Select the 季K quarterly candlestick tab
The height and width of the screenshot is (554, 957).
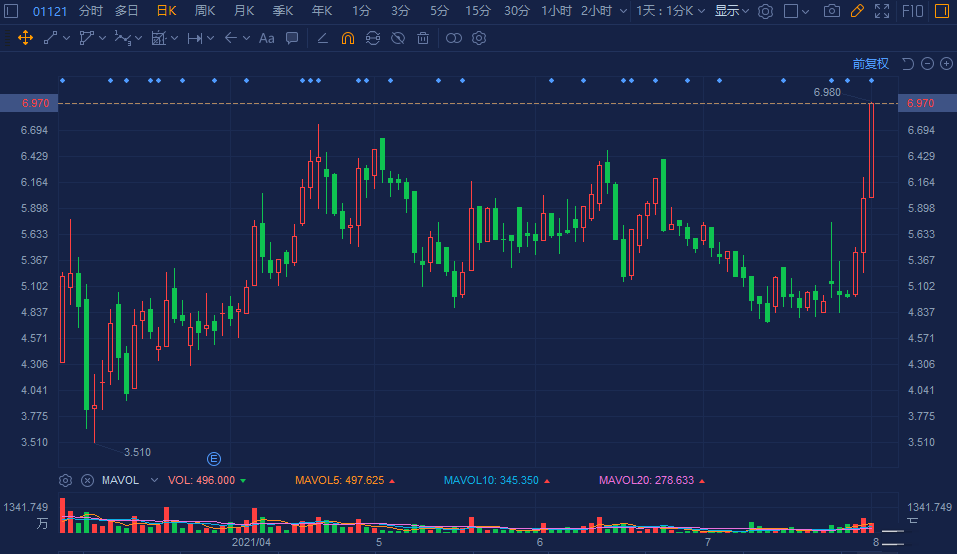[x=283, y=11]
